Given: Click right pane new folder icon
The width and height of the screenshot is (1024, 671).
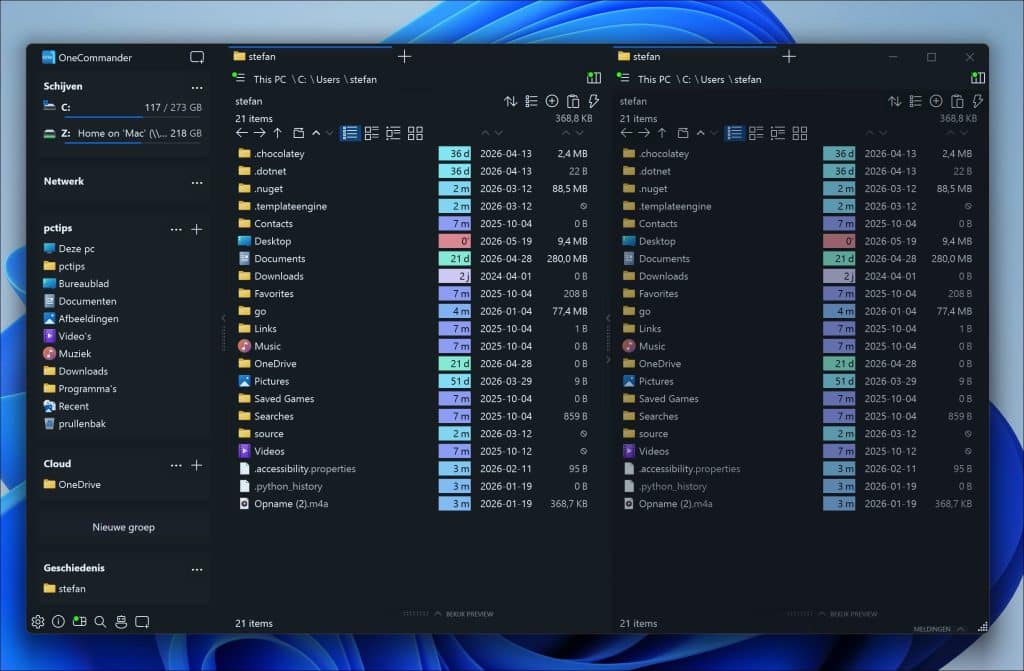Looking at the screenshot, I should 683,133.
